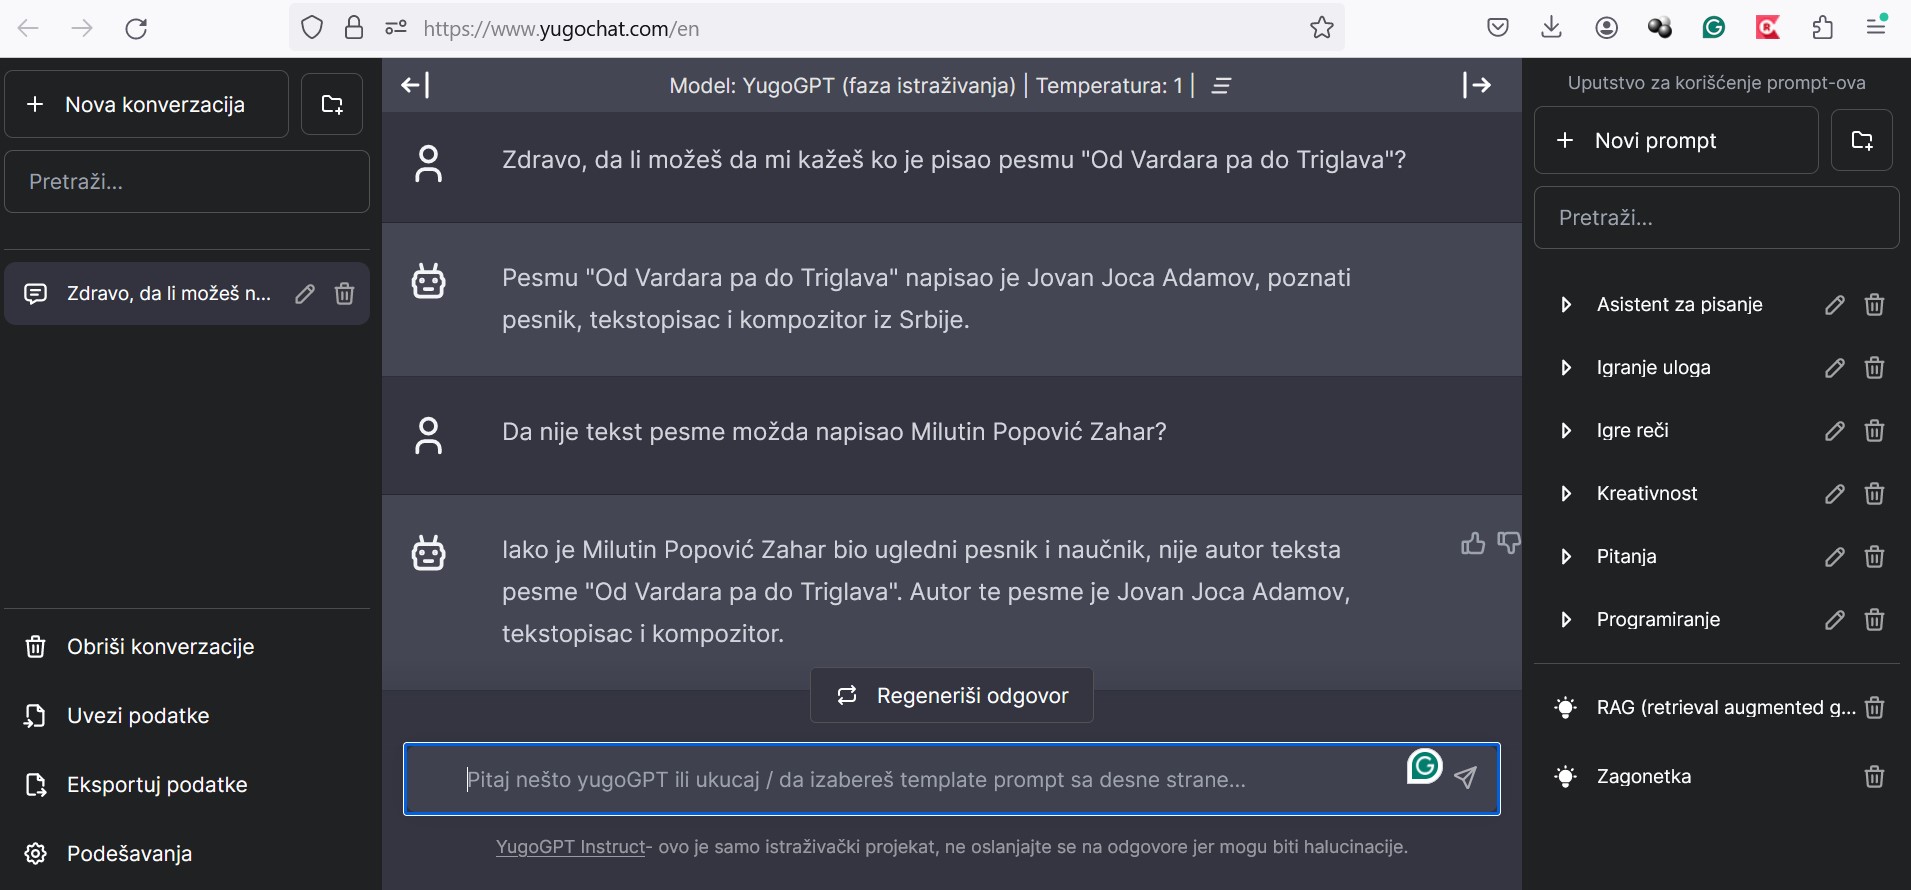Edit the 'Asistent za pisanje' prompt folder

coord(1834,305)
